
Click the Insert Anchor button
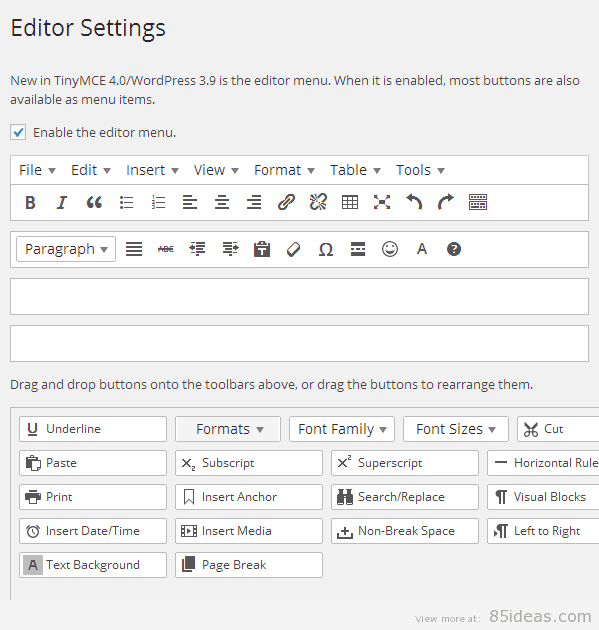(x=249, y=497)
